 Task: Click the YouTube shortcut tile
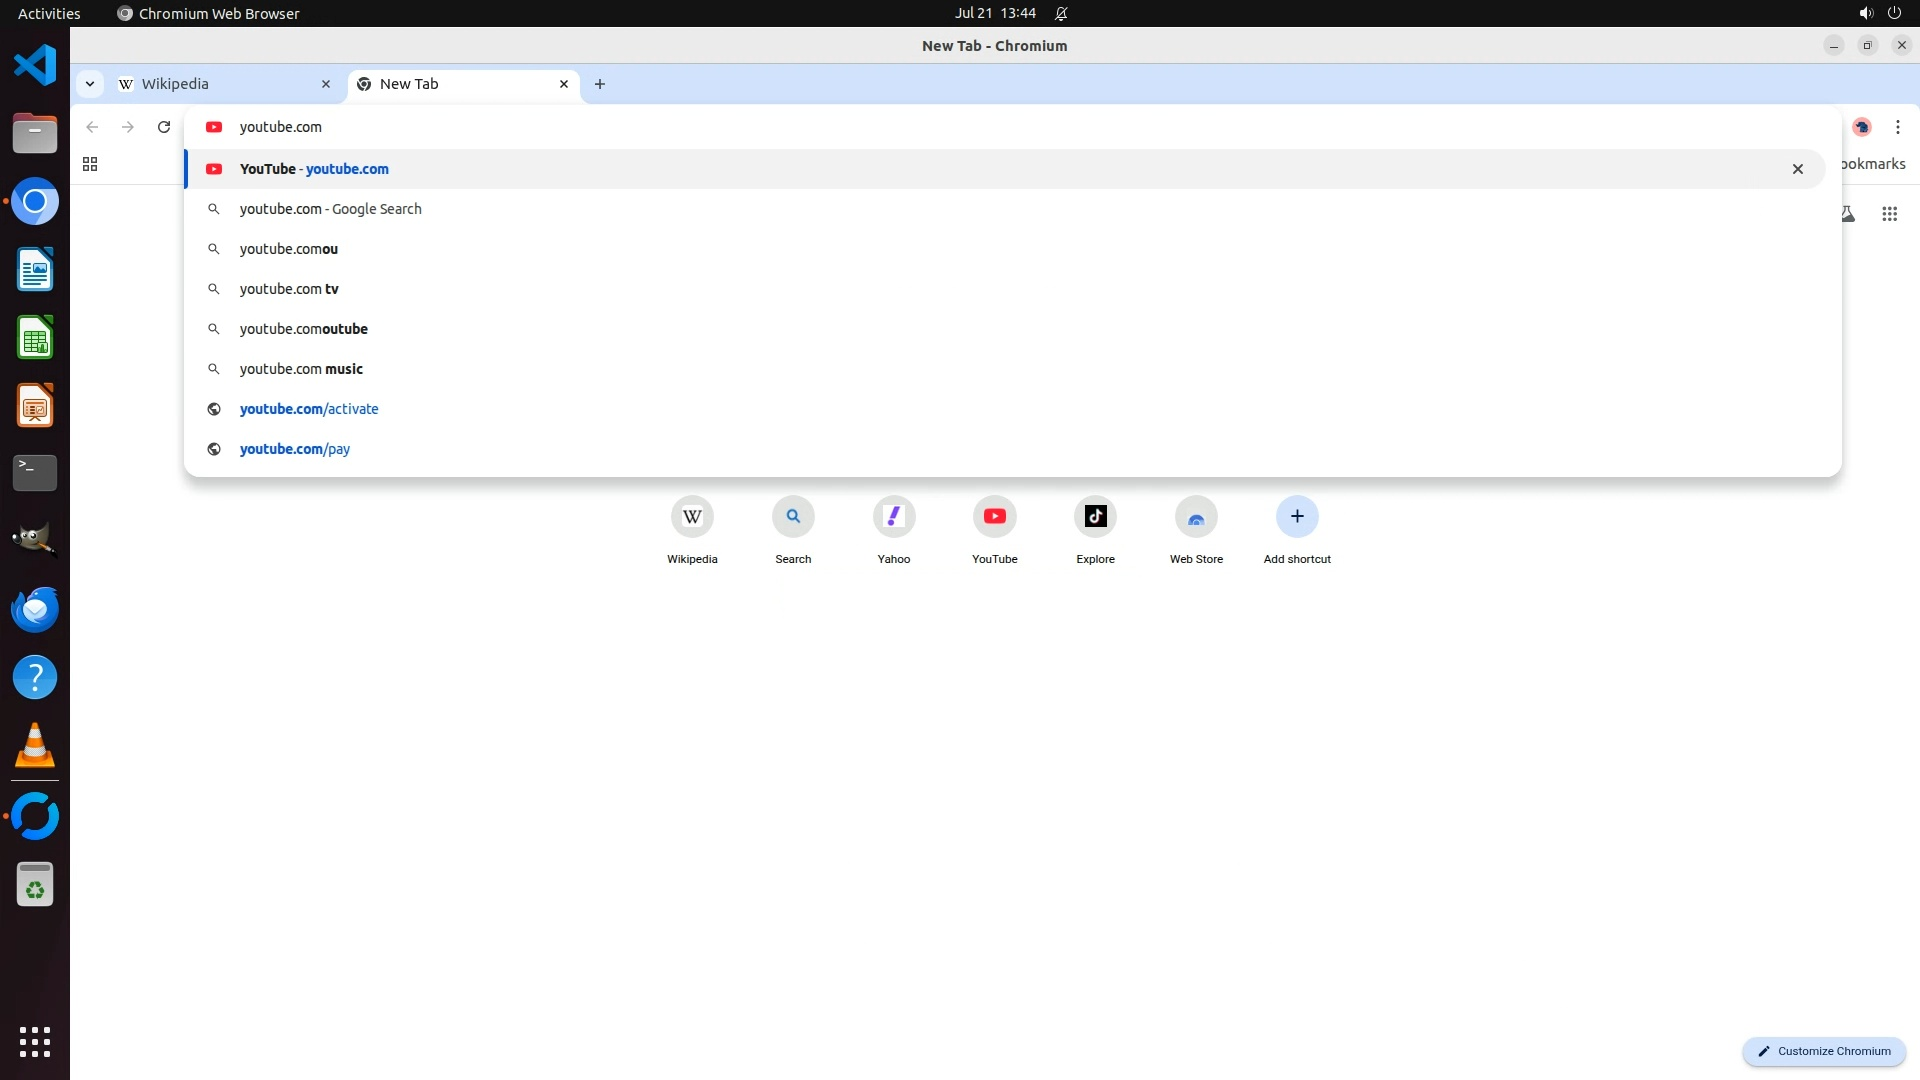click(x=994, y=517)
